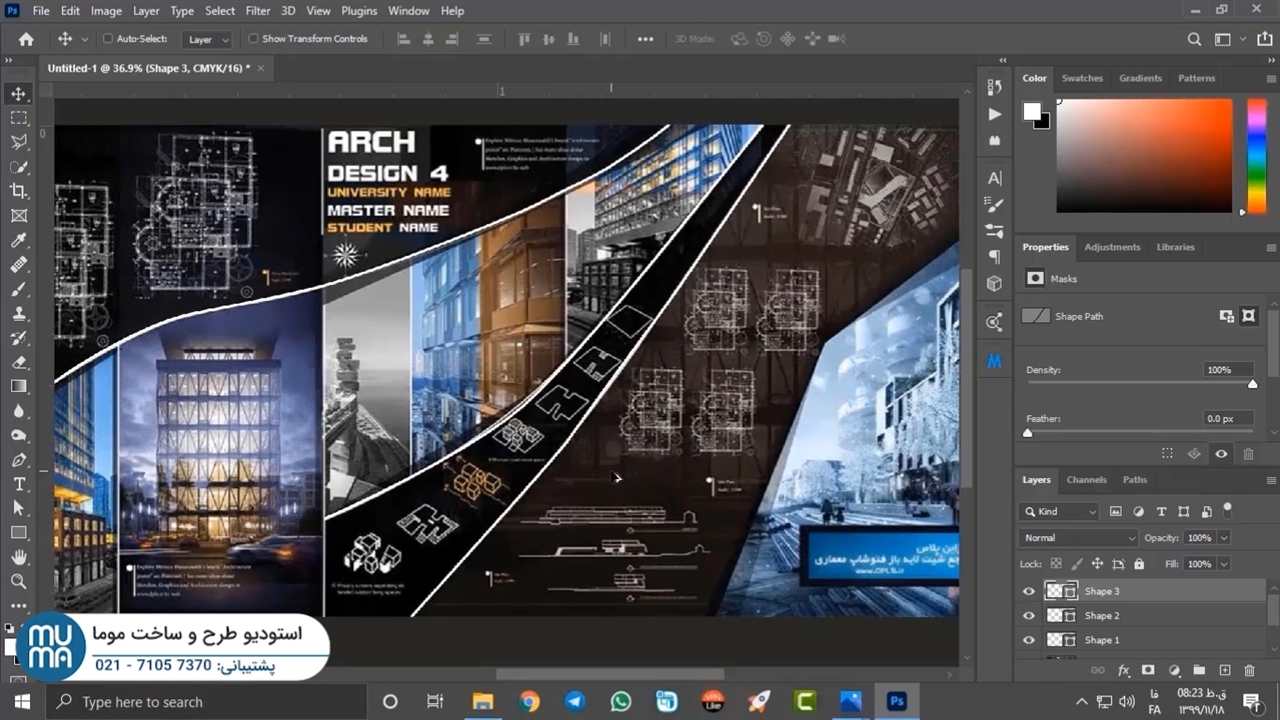Select the Shape 1 layer
The width and height of the screenshot is (1280, 720).
click(1101, 640)
